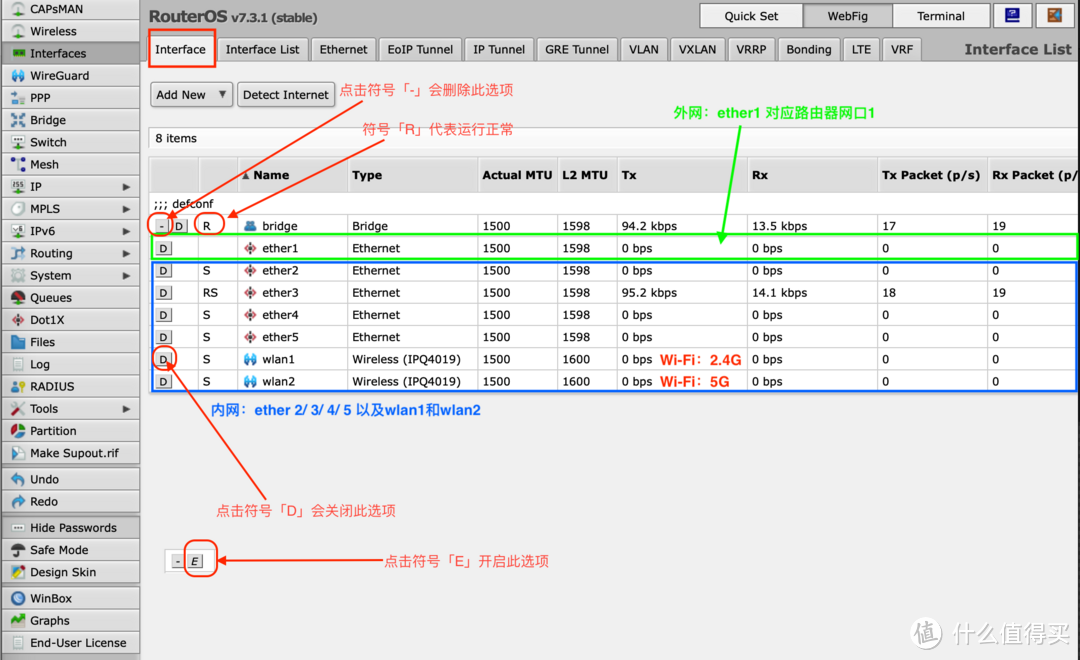1080x660 pixels.
Task: Disable wlan2 using the D button
Action: tap(164, 382)
